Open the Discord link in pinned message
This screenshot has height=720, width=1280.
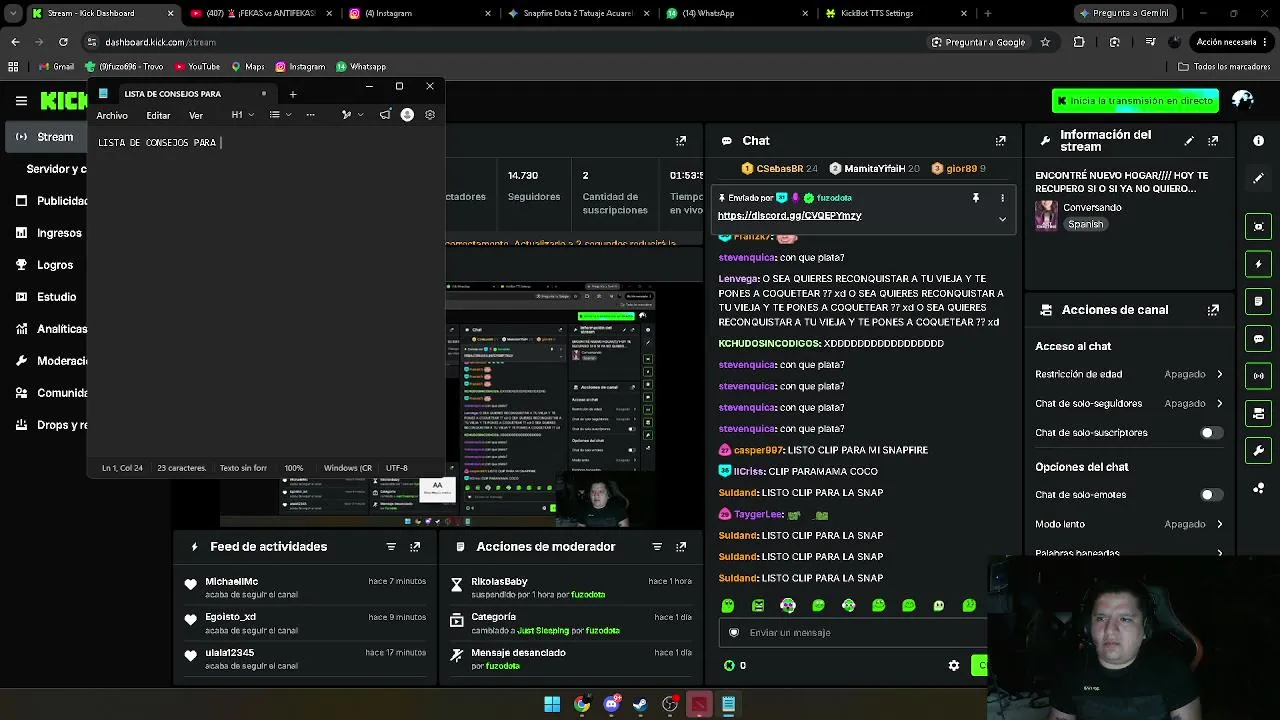(789, 215)
